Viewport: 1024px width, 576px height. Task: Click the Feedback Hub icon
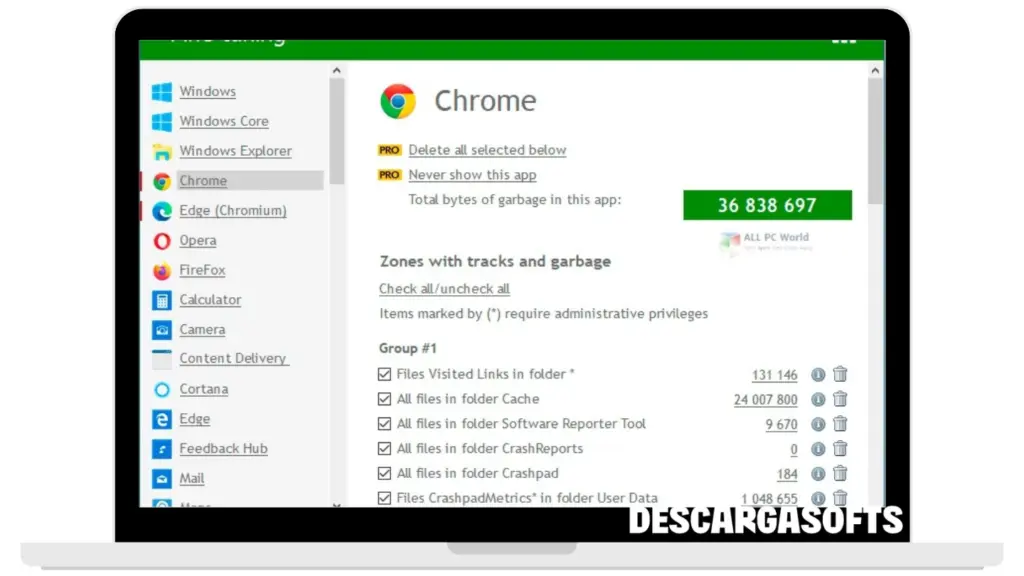[x=162, y=449]
